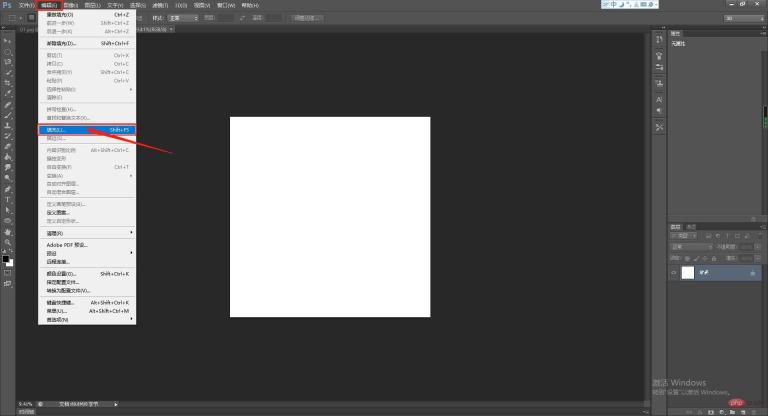Select the Elliptical Marquee tool
Screen dimensions: 768x416
pyautogui.click(x=7, y=52)
